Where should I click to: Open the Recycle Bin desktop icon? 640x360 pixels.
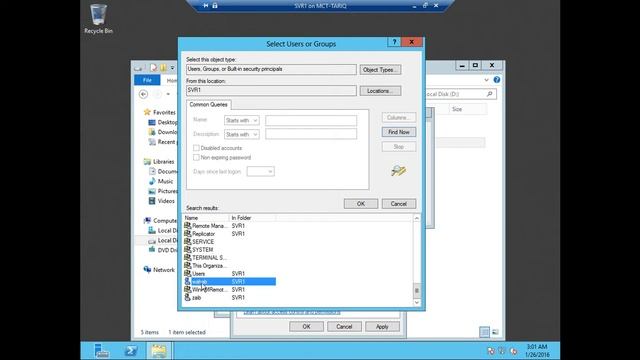coord(98,19)
